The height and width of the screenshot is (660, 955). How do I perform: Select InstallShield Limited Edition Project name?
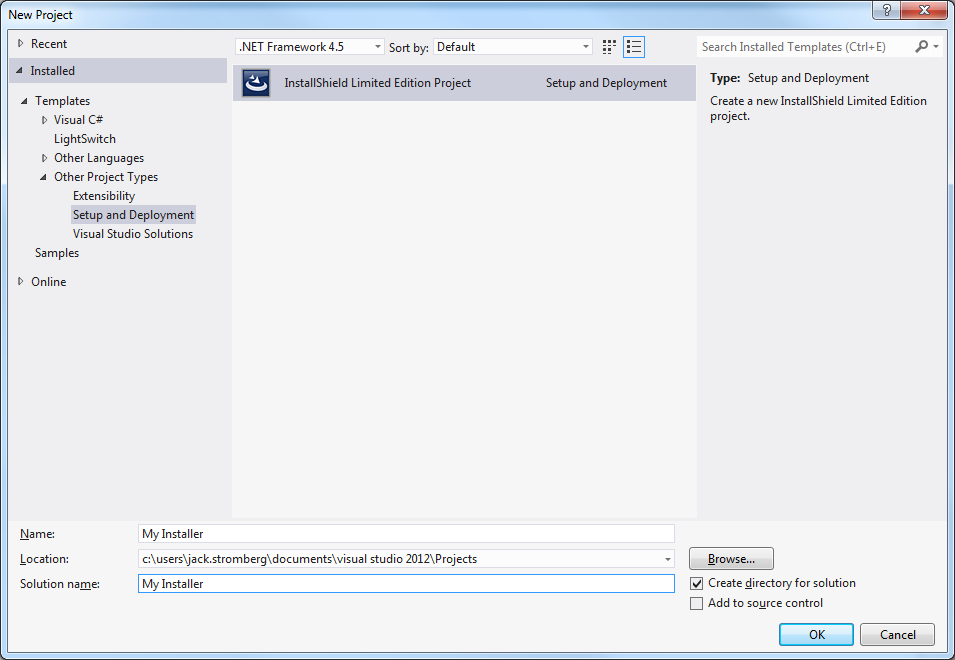[378, 83]
